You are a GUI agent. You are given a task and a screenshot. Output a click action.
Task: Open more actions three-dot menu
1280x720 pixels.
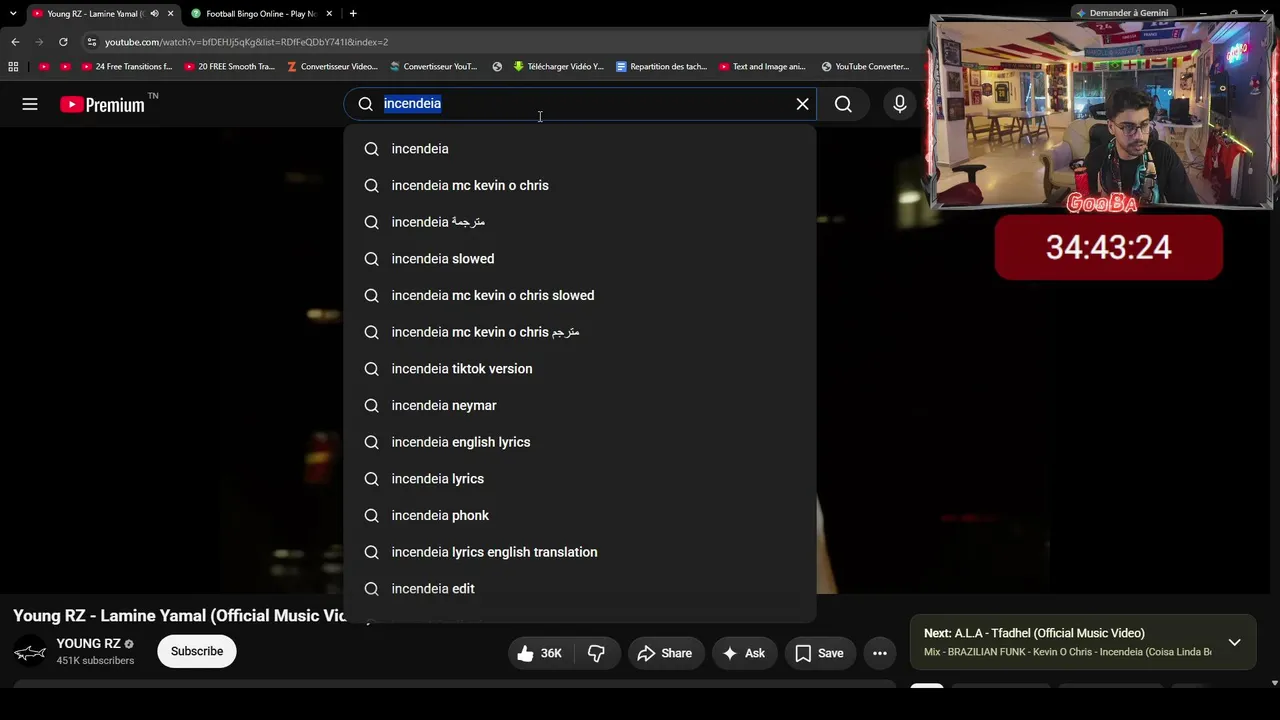coord(880,653)
